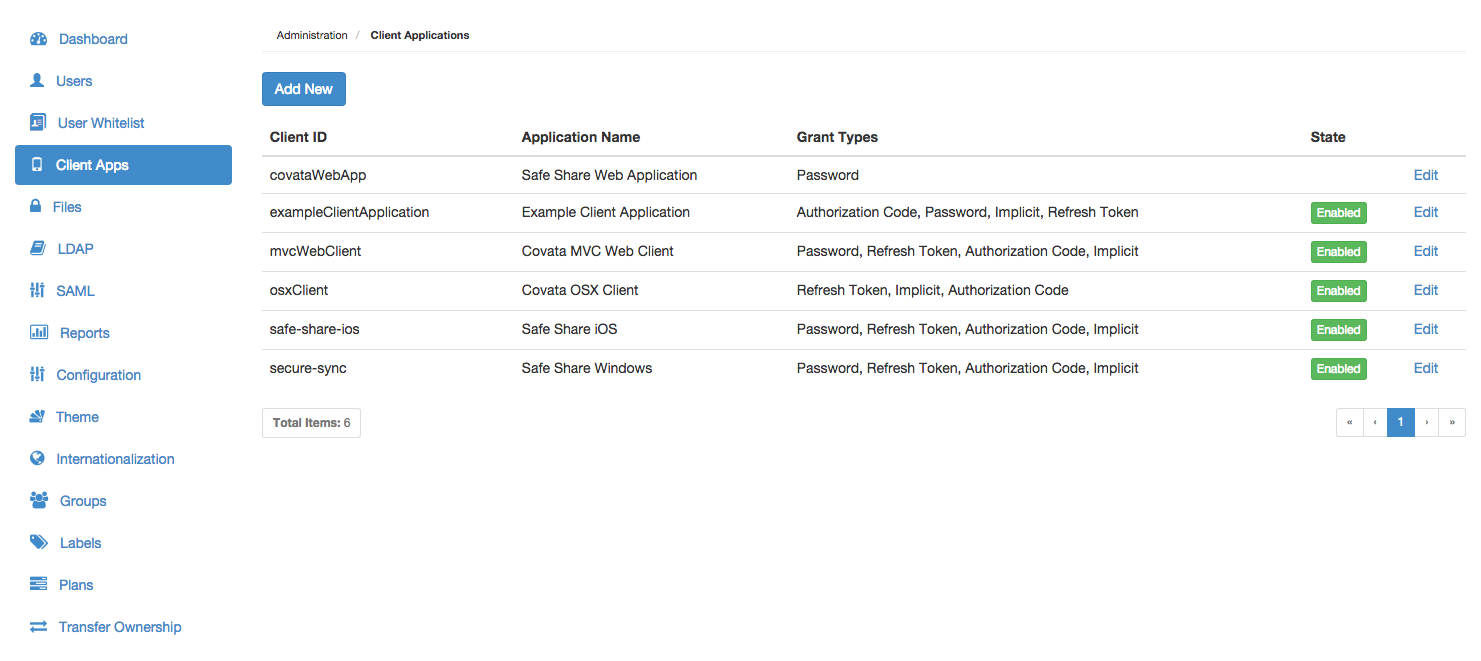Go to the last page of results
The image size is (1481, 661).
1452,422
